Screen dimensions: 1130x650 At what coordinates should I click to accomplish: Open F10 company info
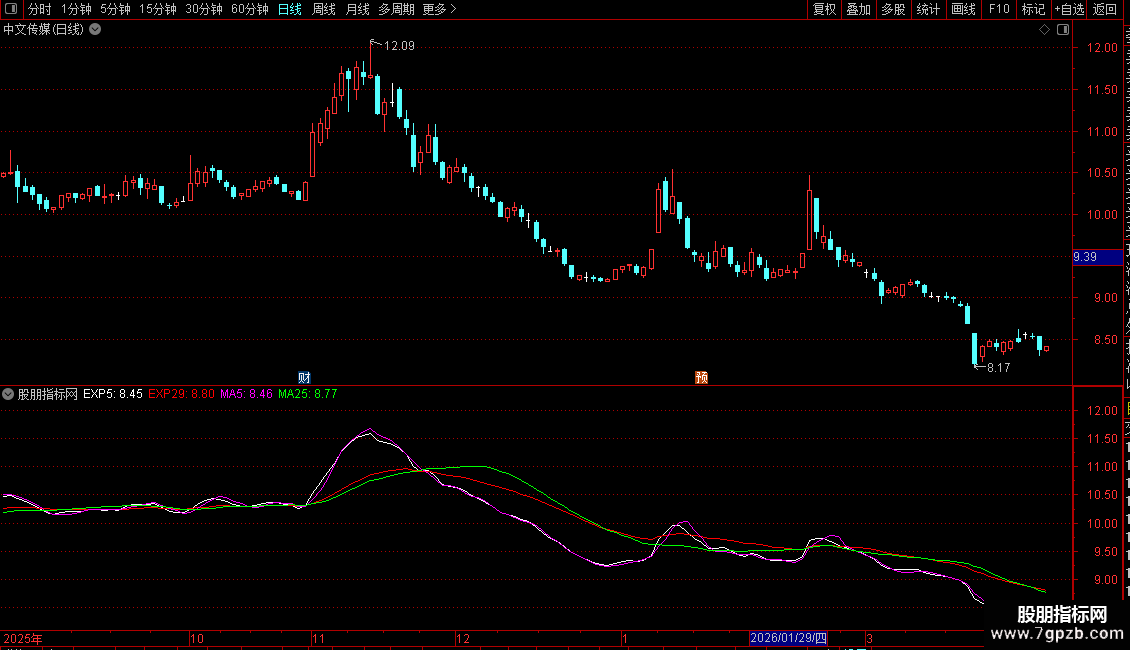(999, 9)
